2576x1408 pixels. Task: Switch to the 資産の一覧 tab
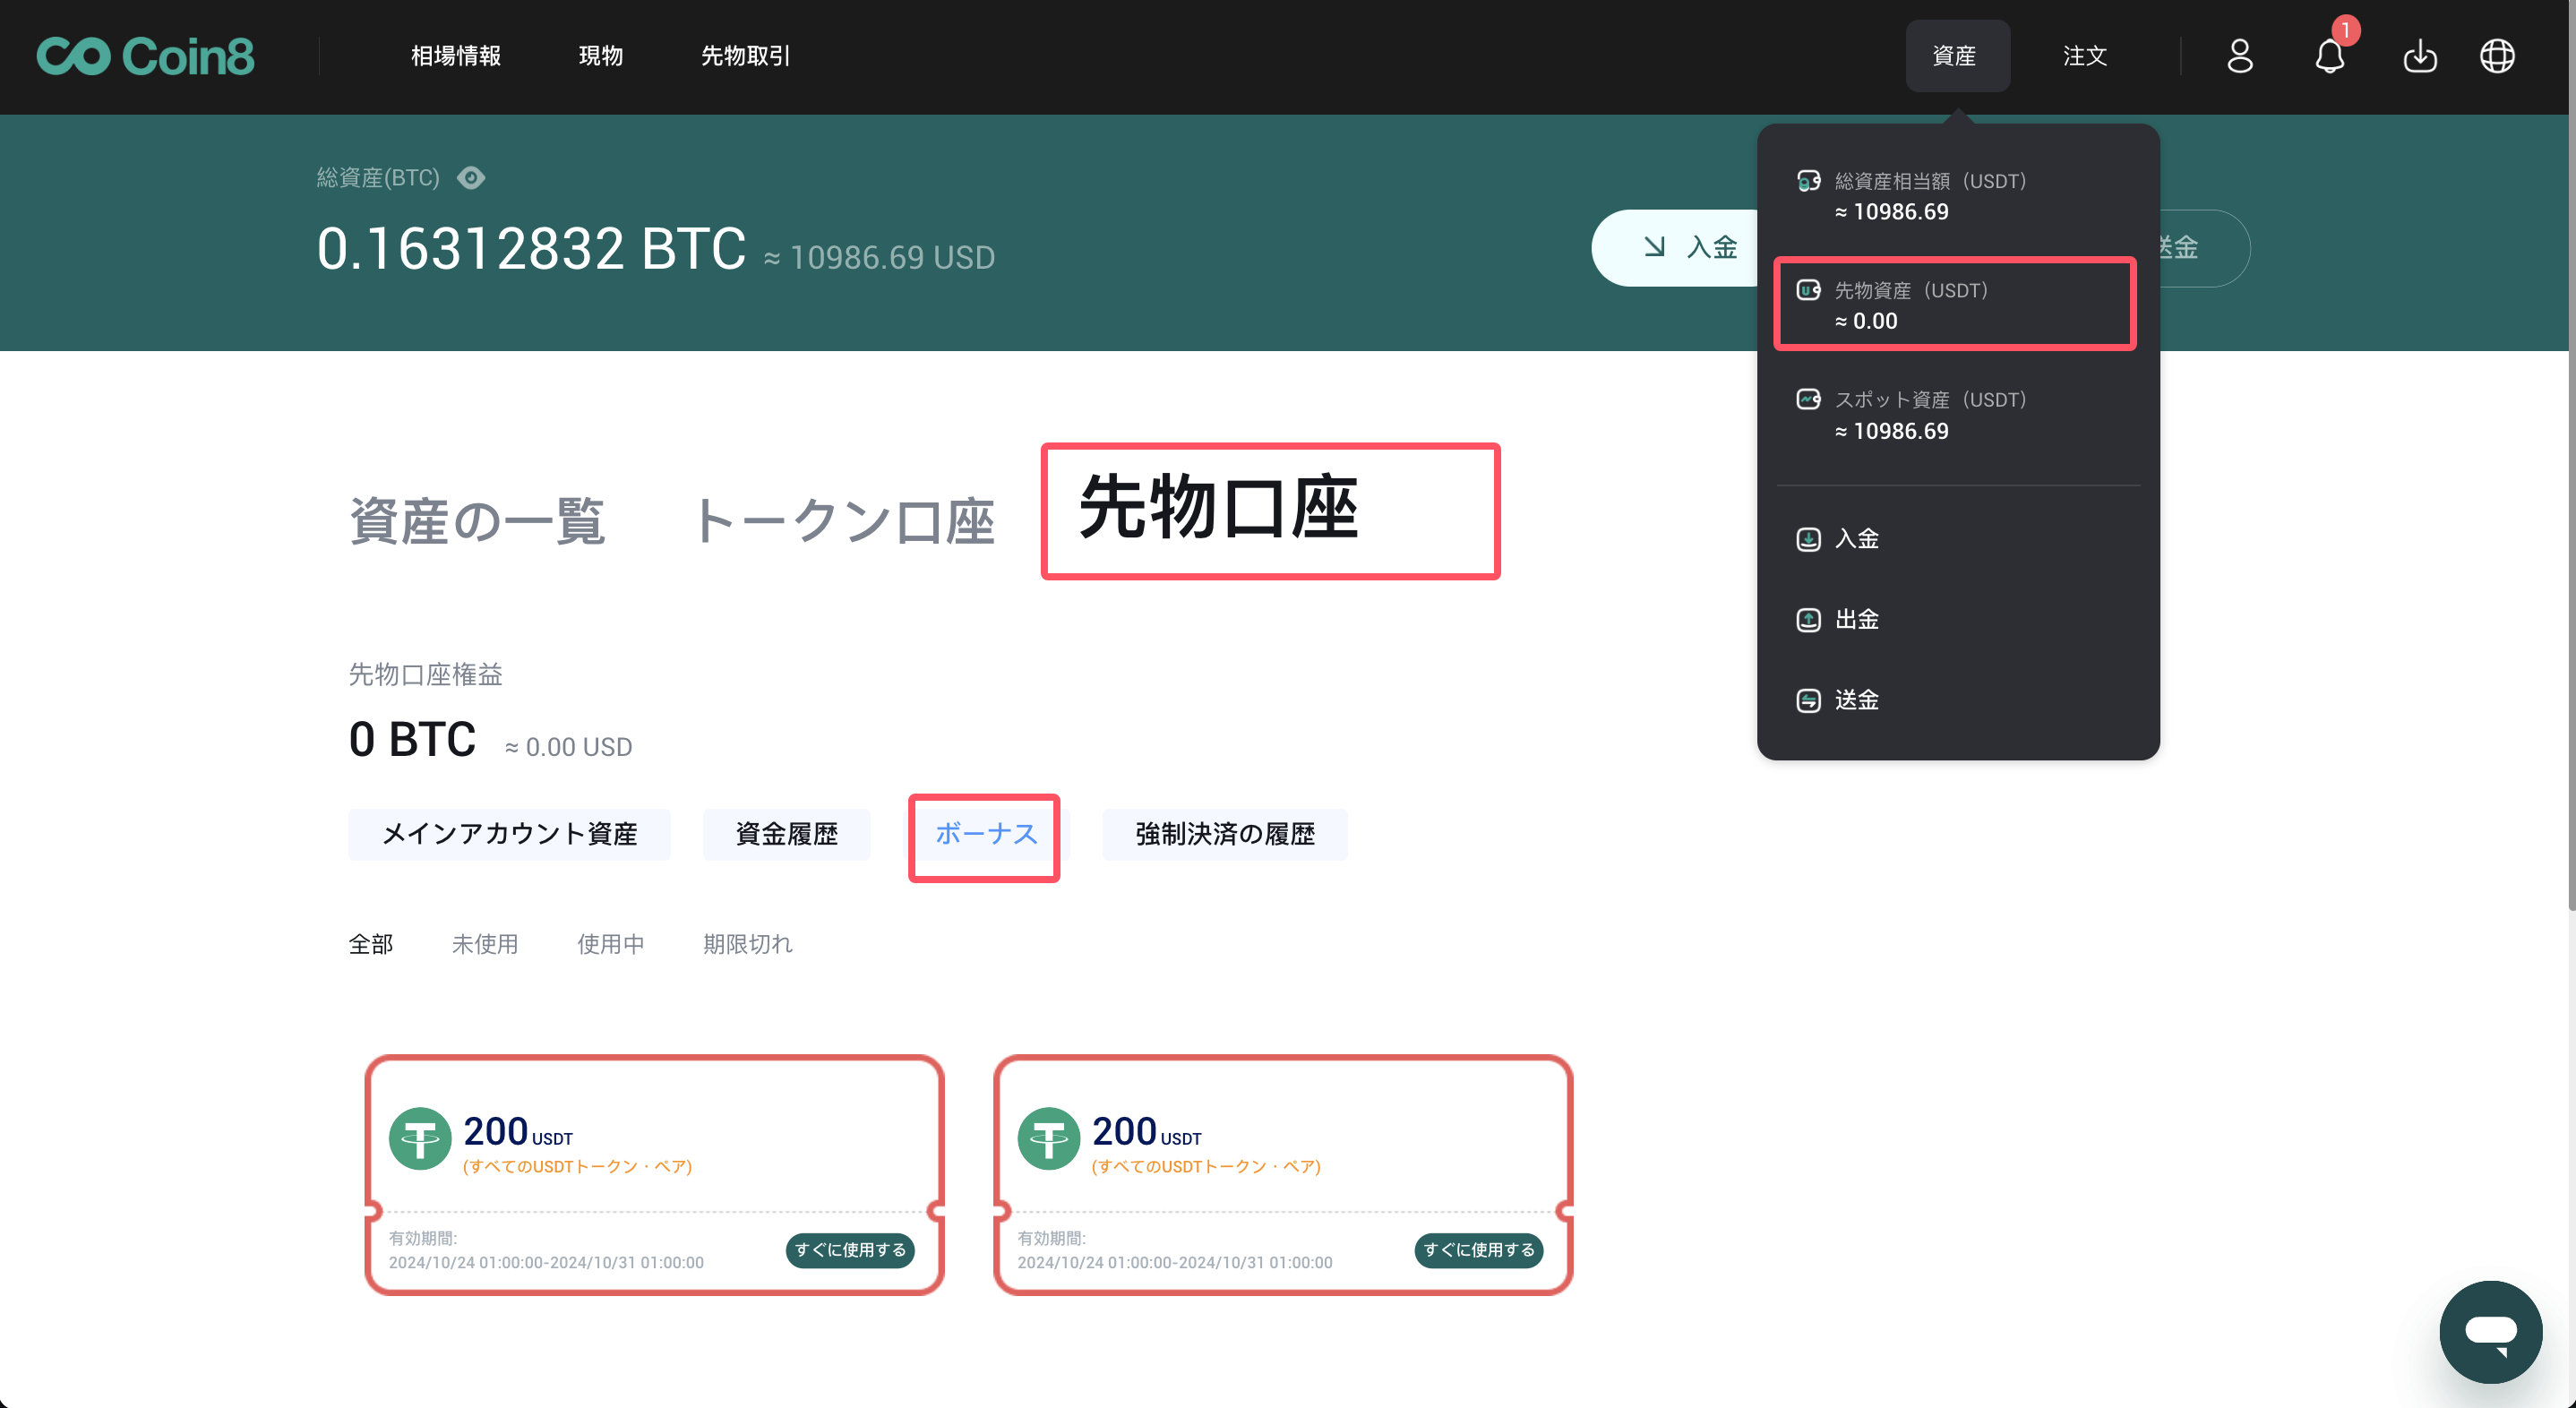[476, 521]
